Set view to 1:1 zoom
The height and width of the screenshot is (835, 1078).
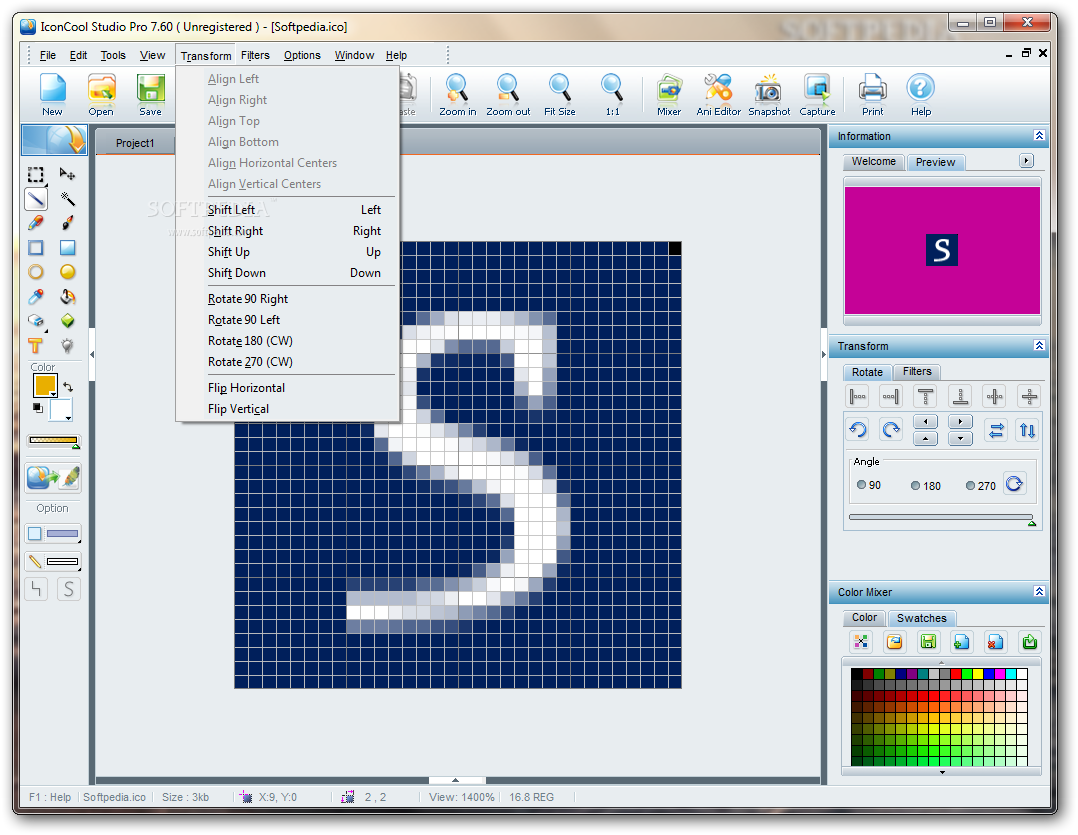(x=612, y=94)
